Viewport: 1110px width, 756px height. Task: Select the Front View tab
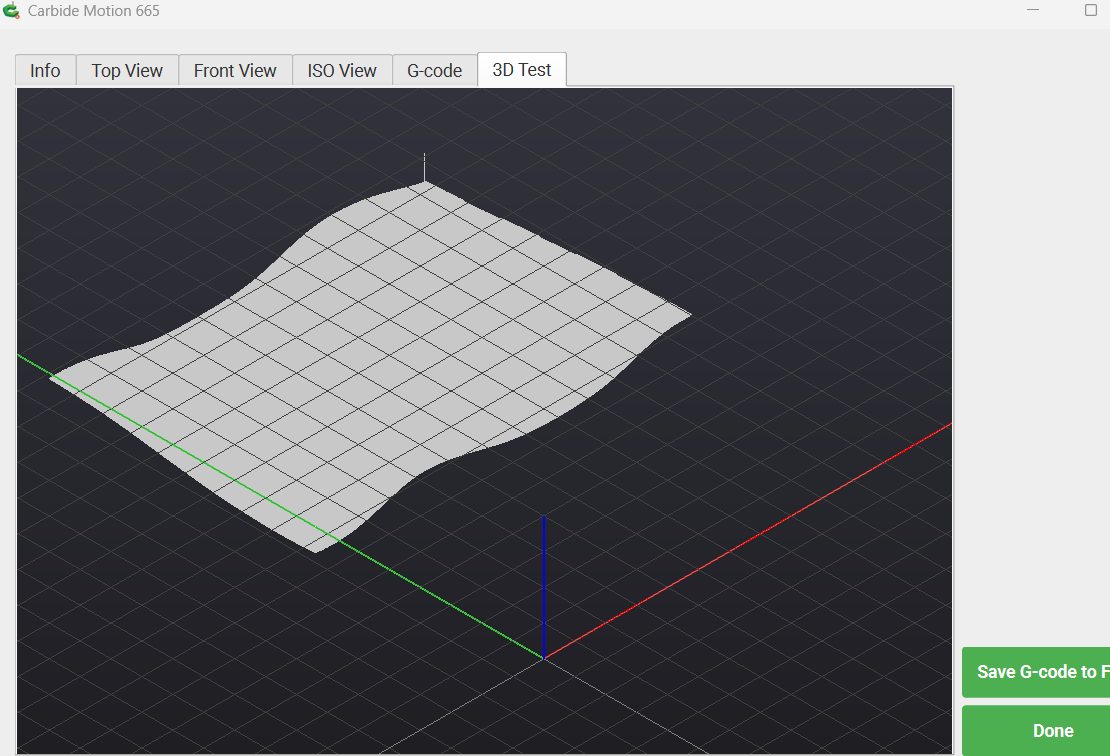tap(235, 71)
